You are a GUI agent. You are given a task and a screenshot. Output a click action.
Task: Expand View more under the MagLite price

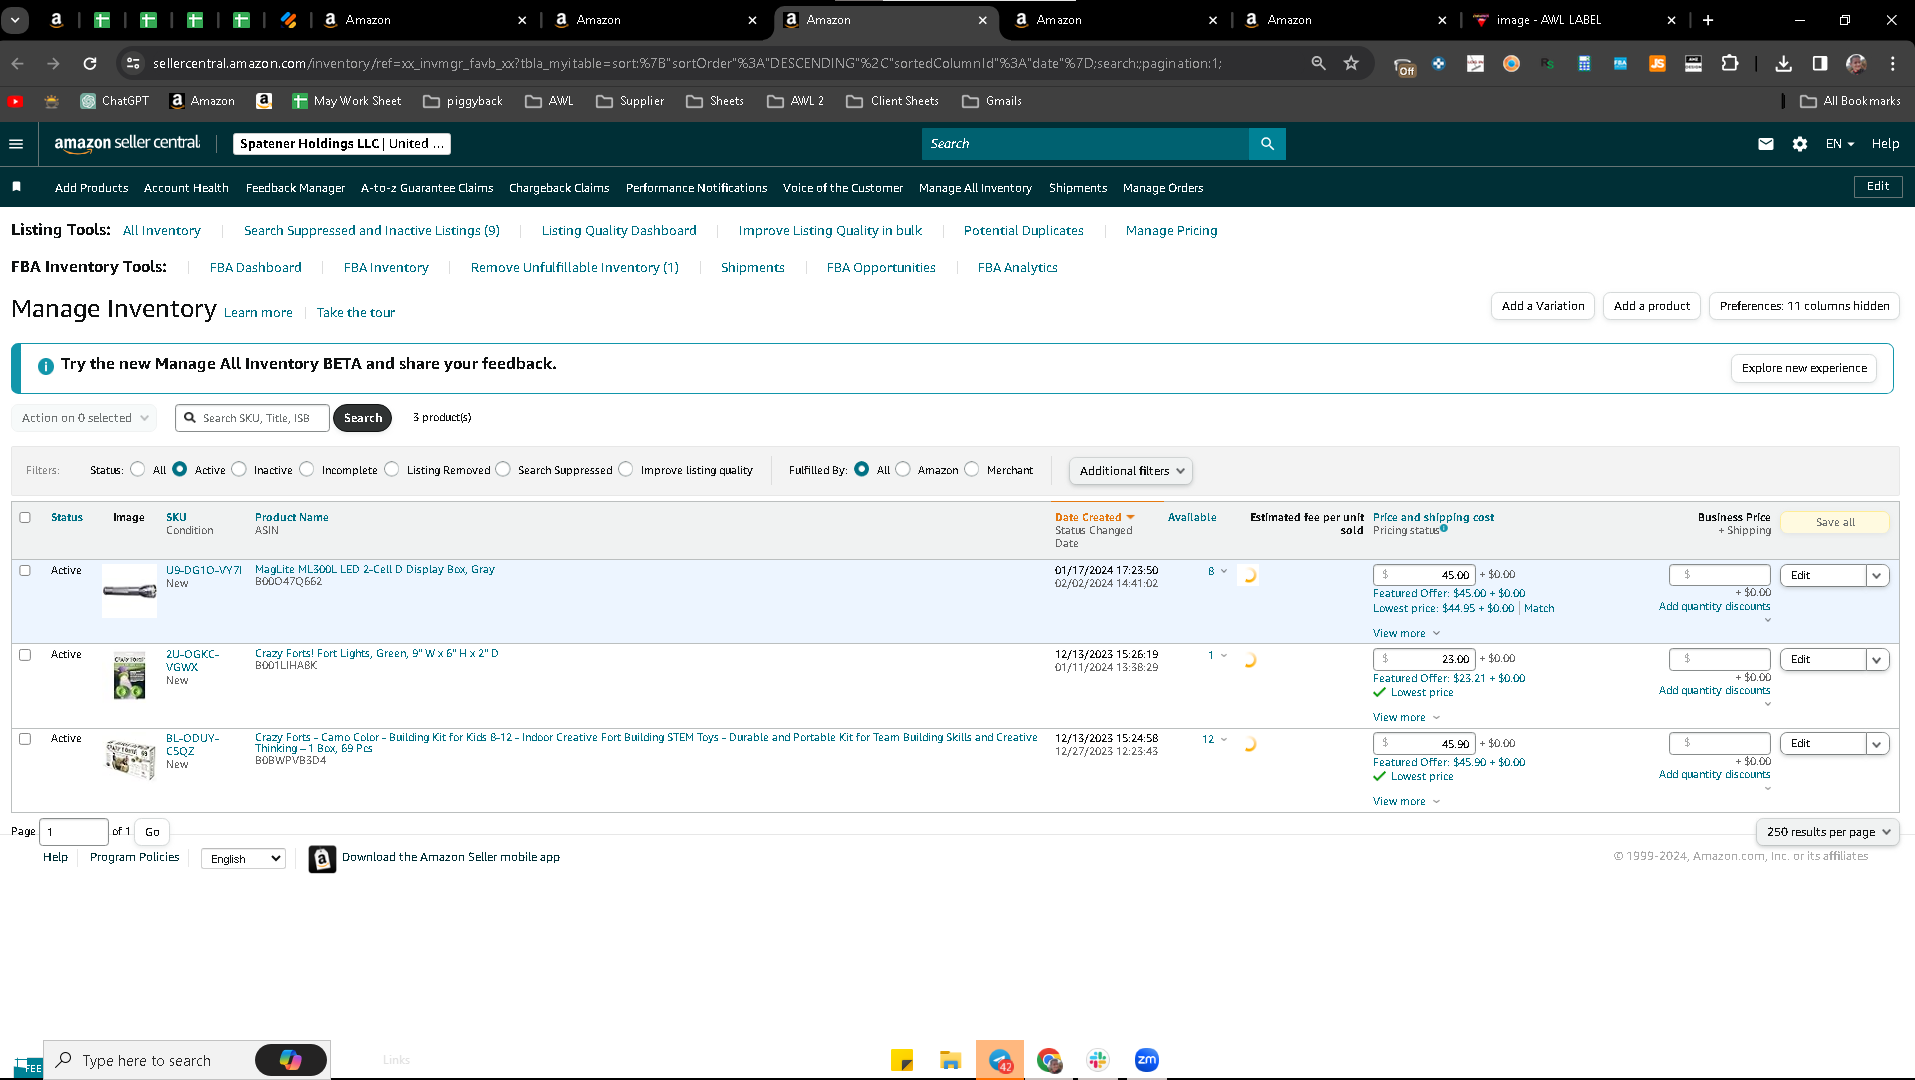click(x=1406, y=633)
